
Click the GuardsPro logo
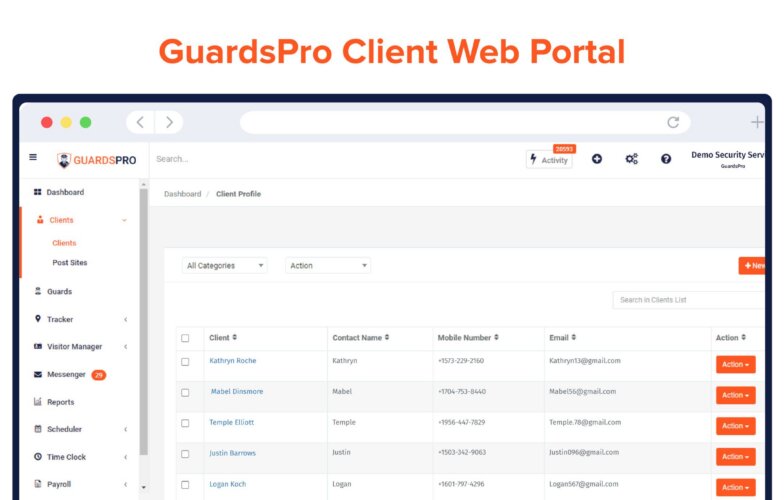point(96,160)
